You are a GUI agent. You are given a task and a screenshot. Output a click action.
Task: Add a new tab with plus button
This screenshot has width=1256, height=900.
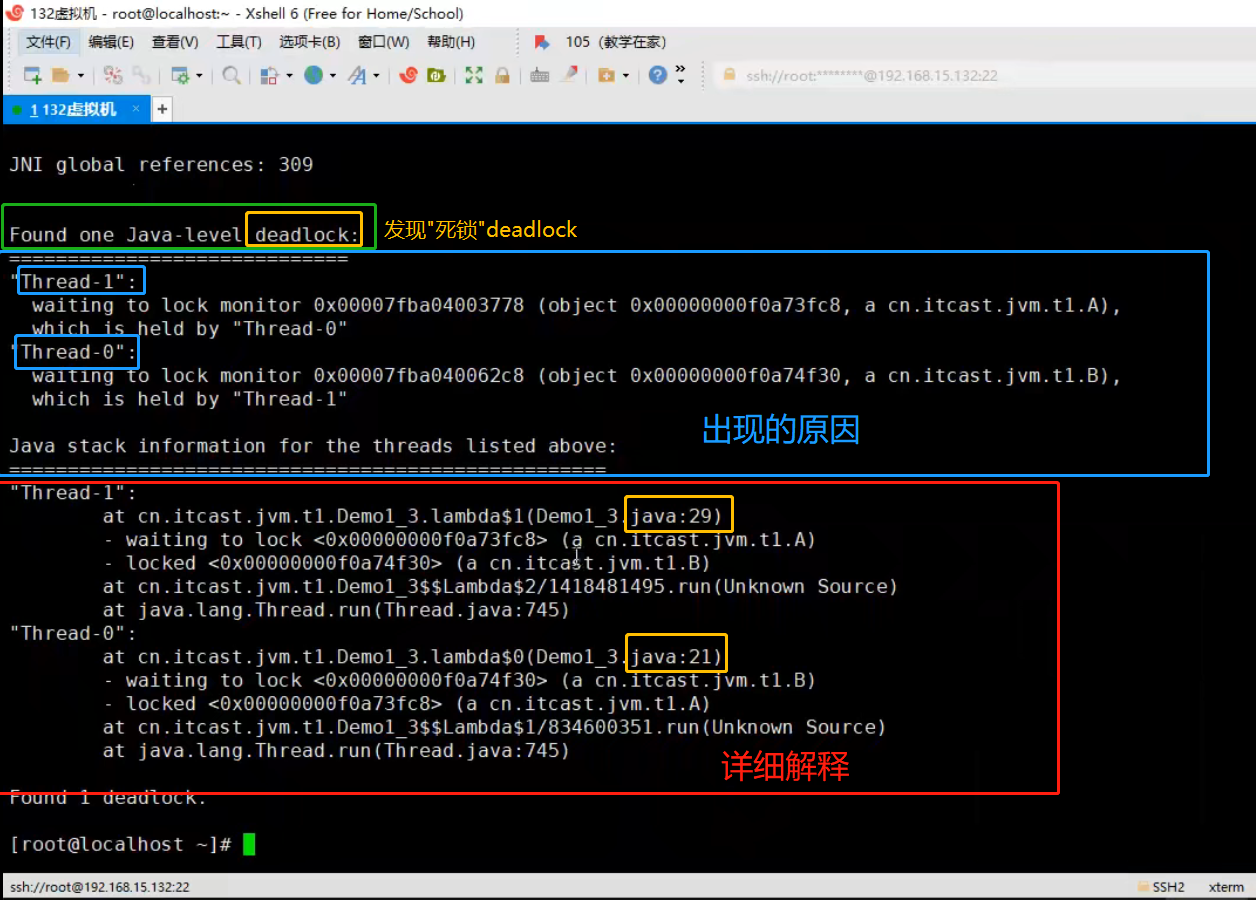pos(162,109)
